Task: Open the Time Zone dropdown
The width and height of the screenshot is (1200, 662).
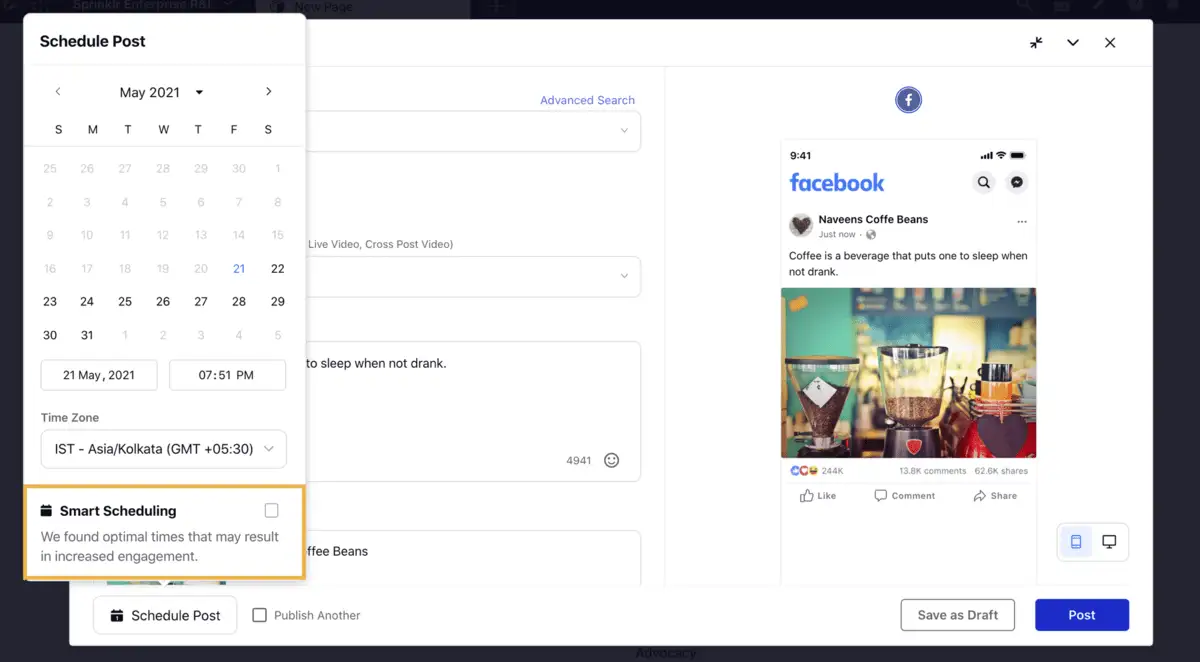Action: tap(163, 448)
